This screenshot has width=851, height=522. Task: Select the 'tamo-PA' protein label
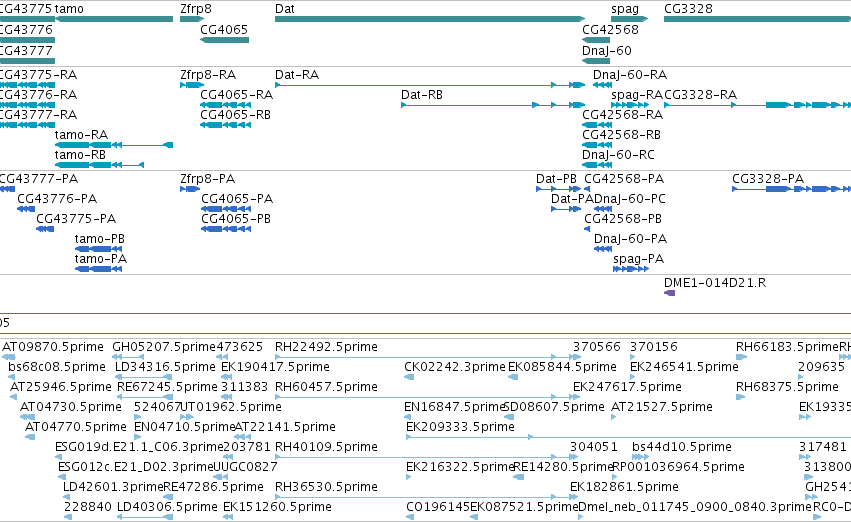pos(101,259)
